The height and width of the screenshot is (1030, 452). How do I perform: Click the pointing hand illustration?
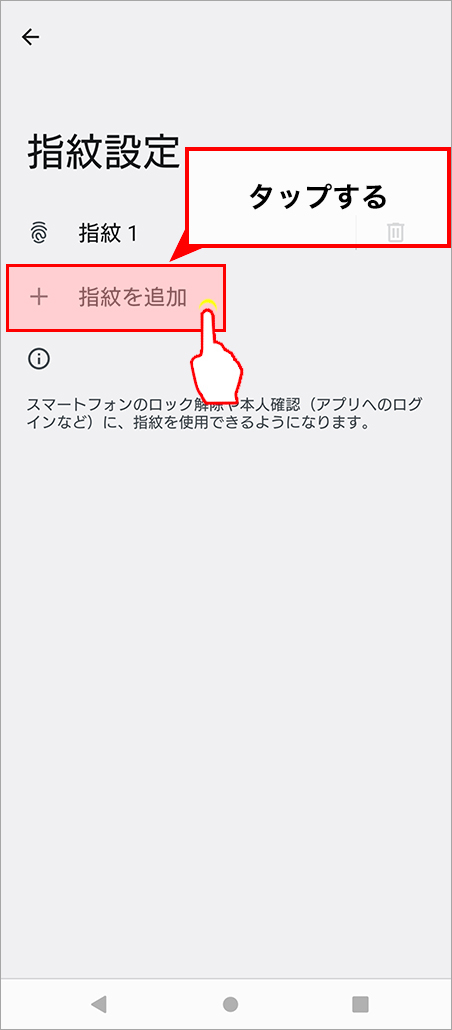(x=215, y=355)
